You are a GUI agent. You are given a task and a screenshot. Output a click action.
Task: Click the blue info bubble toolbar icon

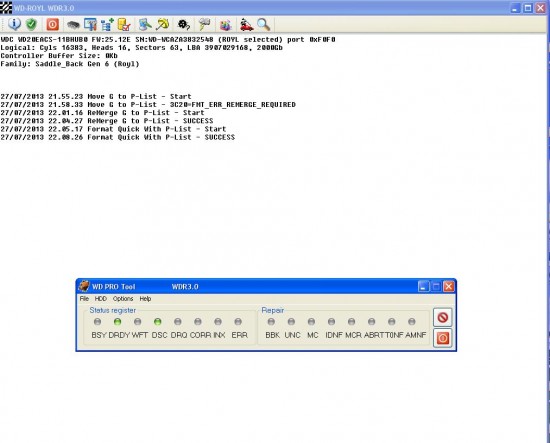coord(14,24)
